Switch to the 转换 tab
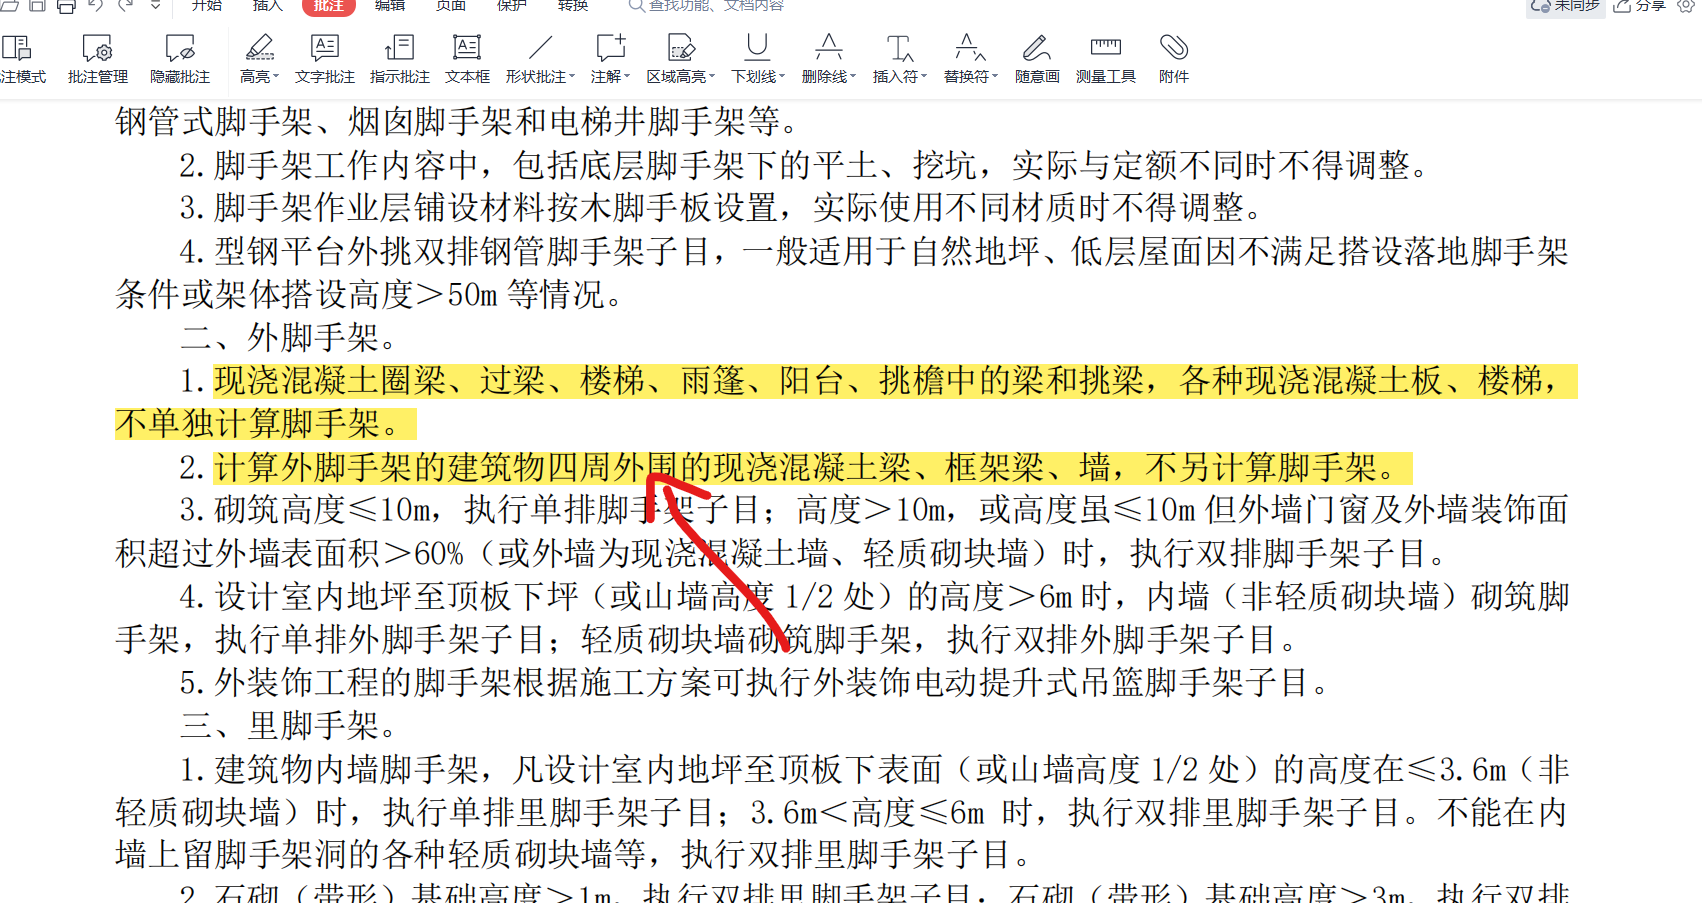Screen dimensions: 1702x903 click(573, 5)
